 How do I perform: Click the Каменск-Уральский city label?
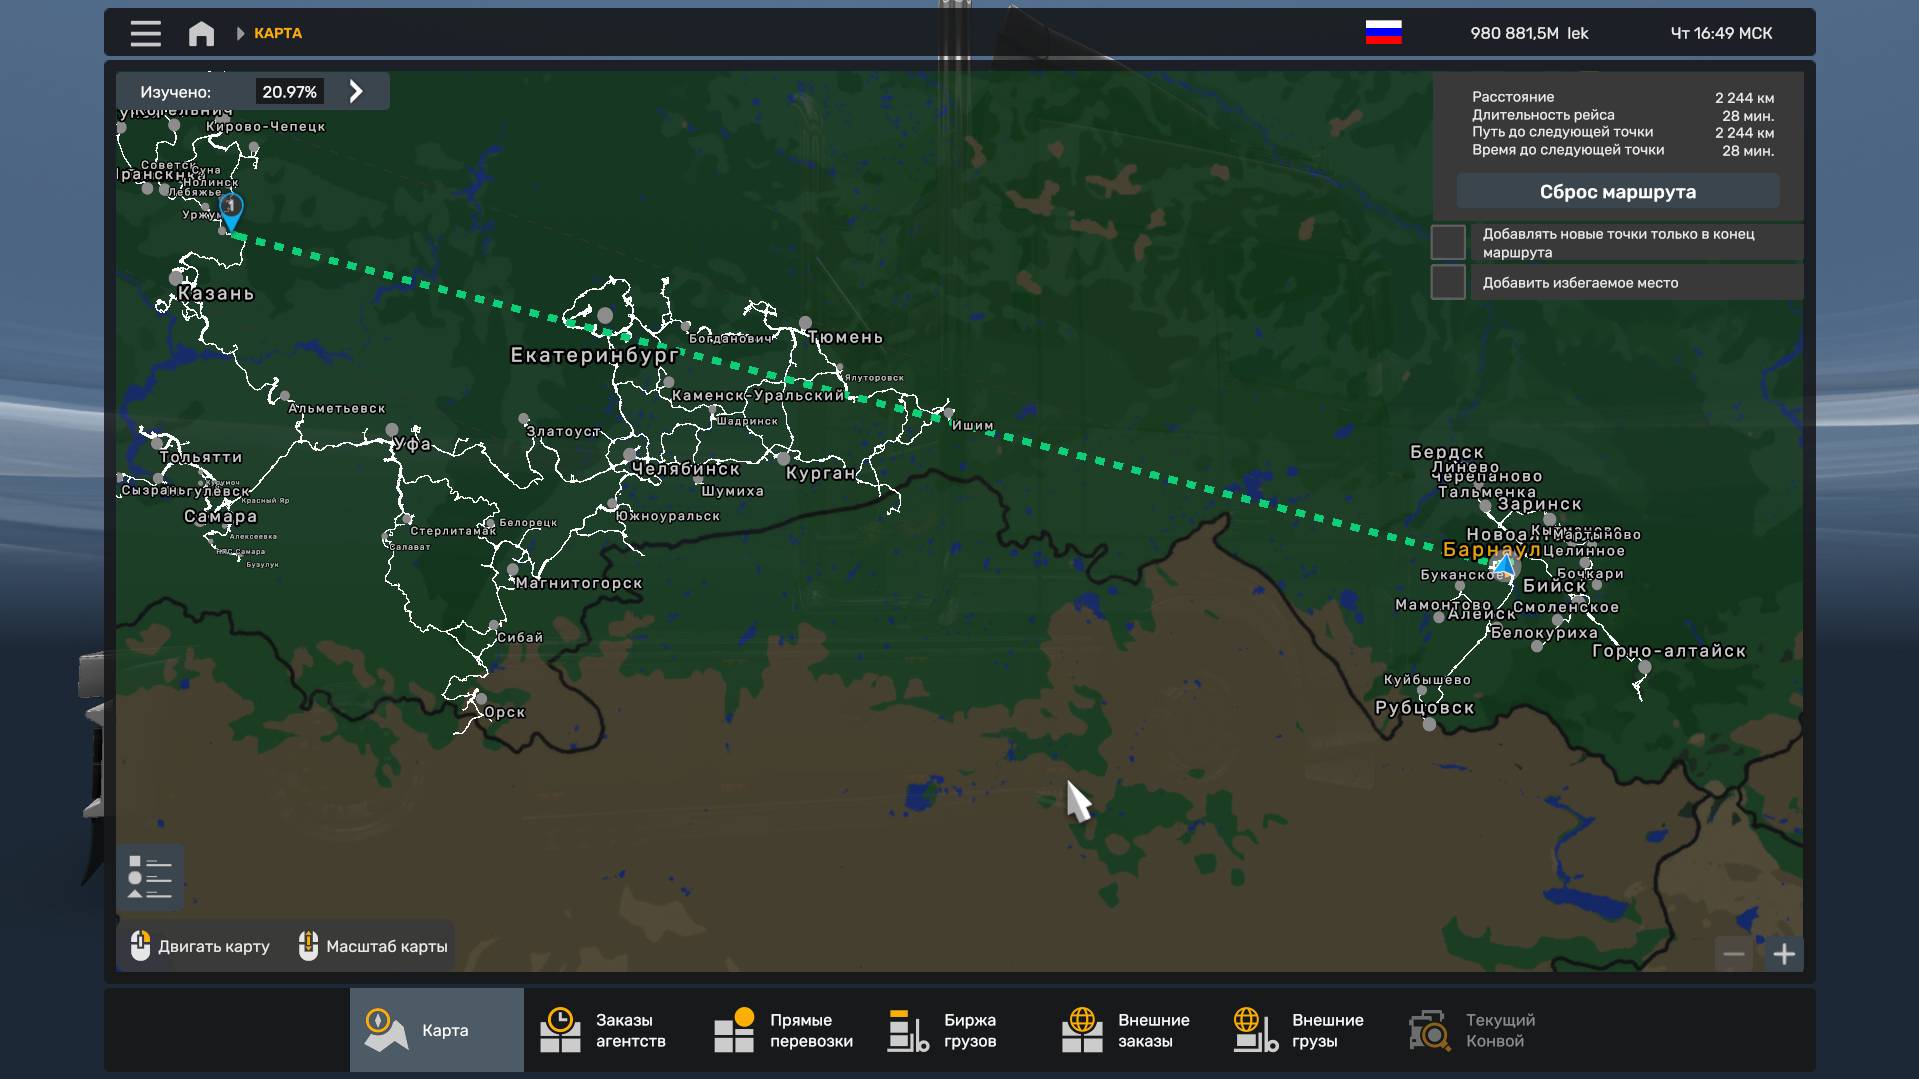pyautogui.click(x=758, y=396)
